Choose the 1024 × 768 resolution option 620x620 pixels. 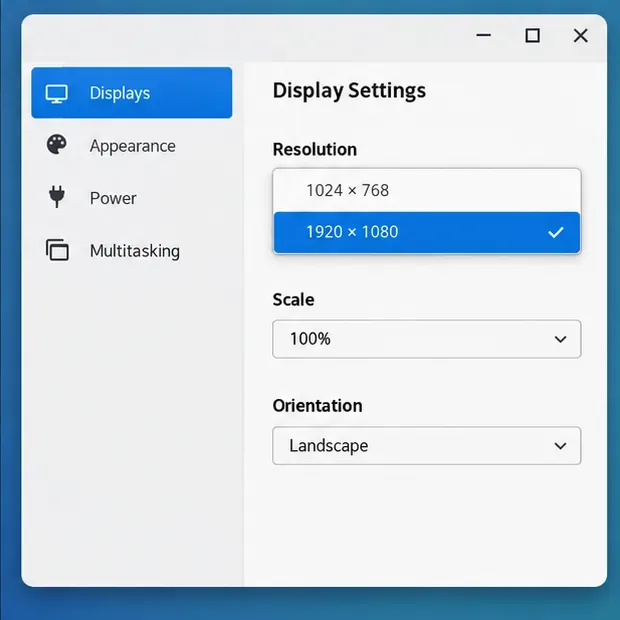pos(427,191)
